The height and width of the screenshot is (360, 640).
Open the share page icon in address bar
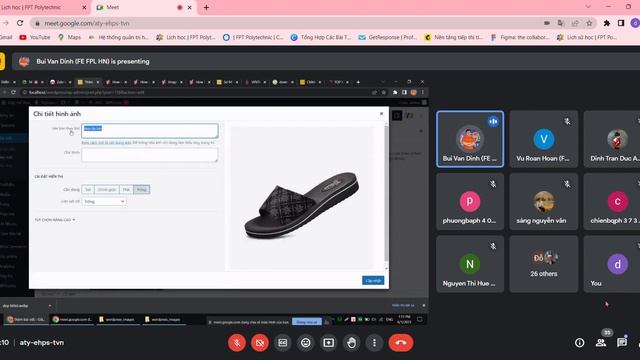click(575, 23)
